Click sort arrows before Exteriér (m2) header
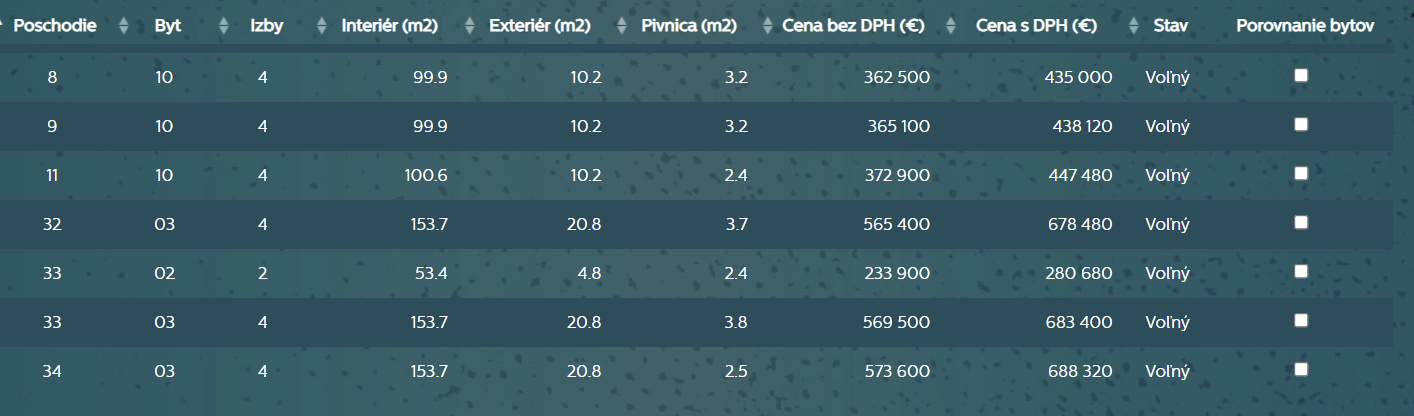Image resolution: width=1414 pixels, height=416 pixels. 470,27
